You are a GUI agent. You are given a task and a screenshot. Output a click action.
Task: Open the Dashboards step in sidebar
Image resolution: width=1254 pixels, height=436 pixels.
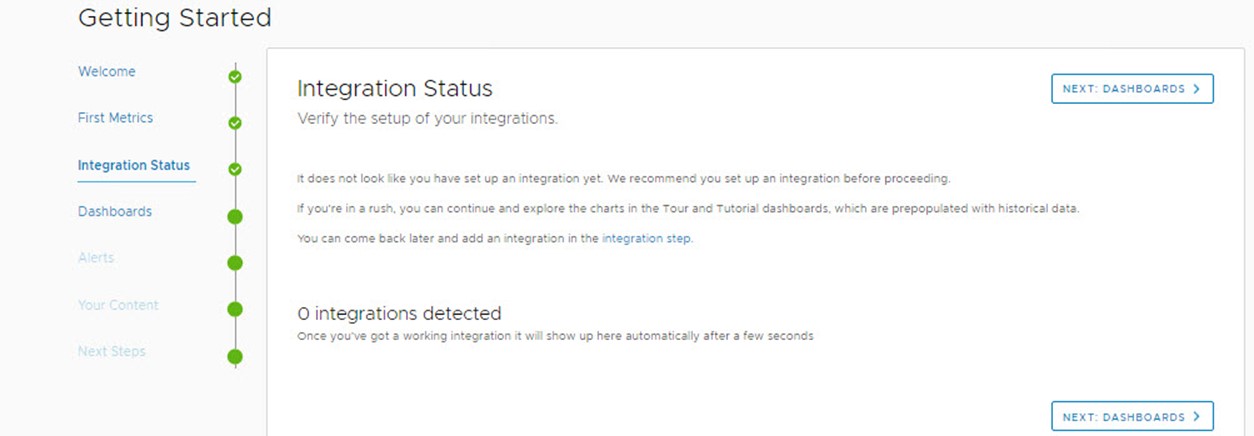115,212
